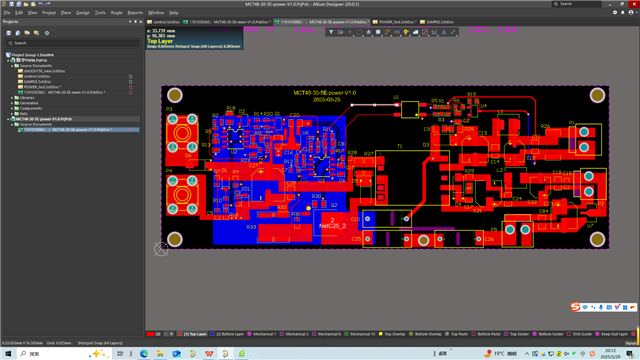Viewport: 640px width, 360px height.
Task: Save the project with the panel save icon
Action: pyautogui.click(x=9, y=33)
